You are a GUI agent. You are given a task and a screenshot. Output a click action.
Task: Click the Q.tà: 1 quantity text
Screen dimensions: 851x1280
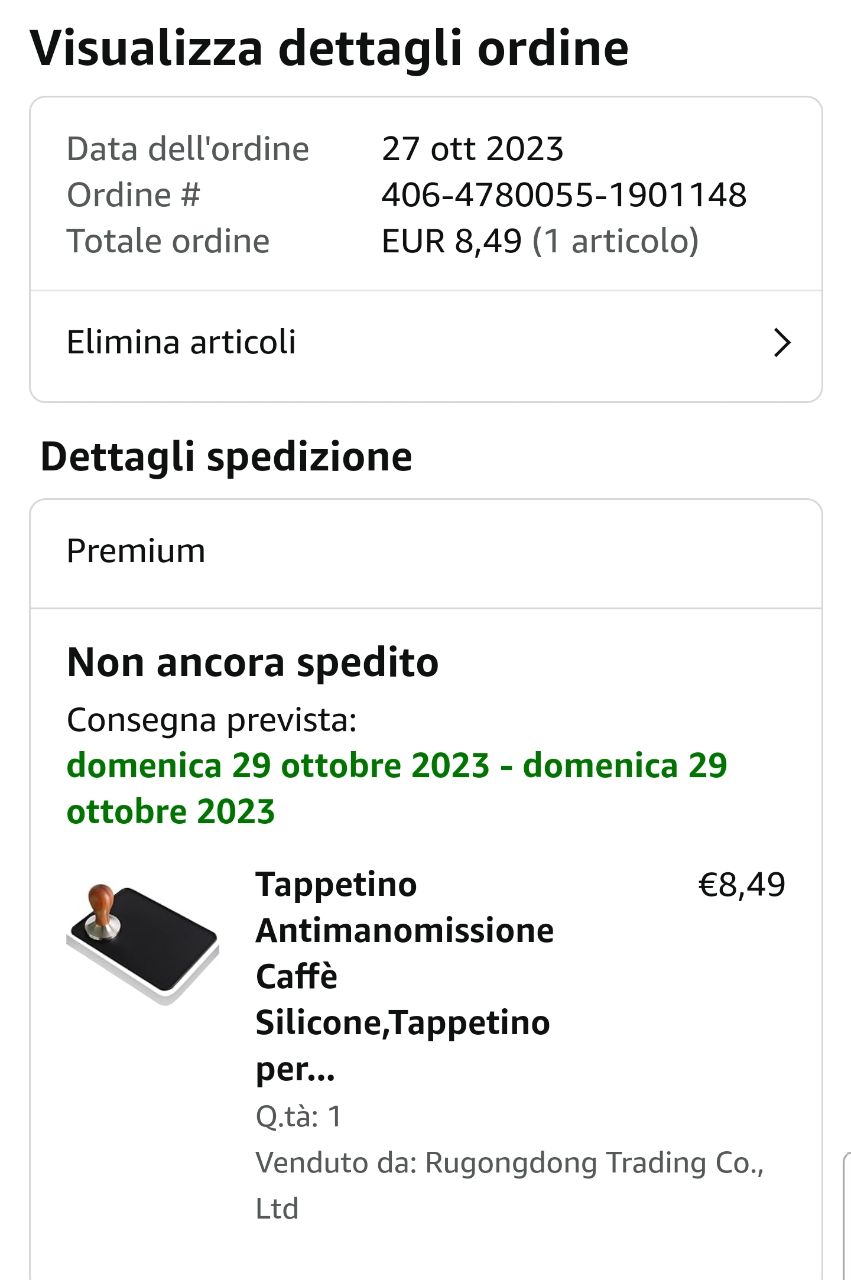point(298,1116)
